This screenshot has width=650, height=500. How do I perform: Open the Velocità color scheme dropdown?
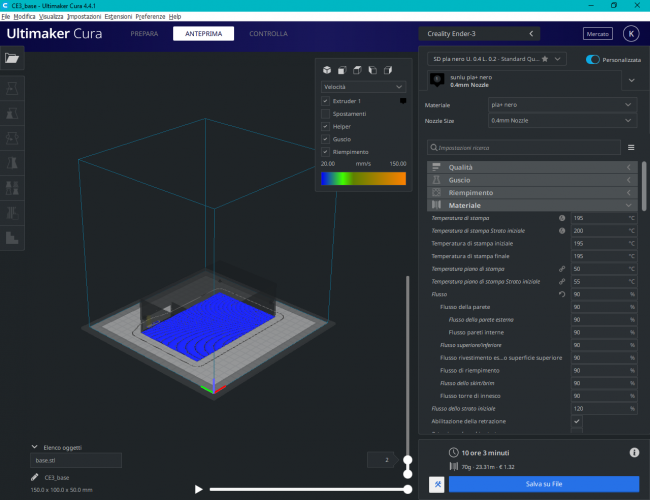point(364,87)
